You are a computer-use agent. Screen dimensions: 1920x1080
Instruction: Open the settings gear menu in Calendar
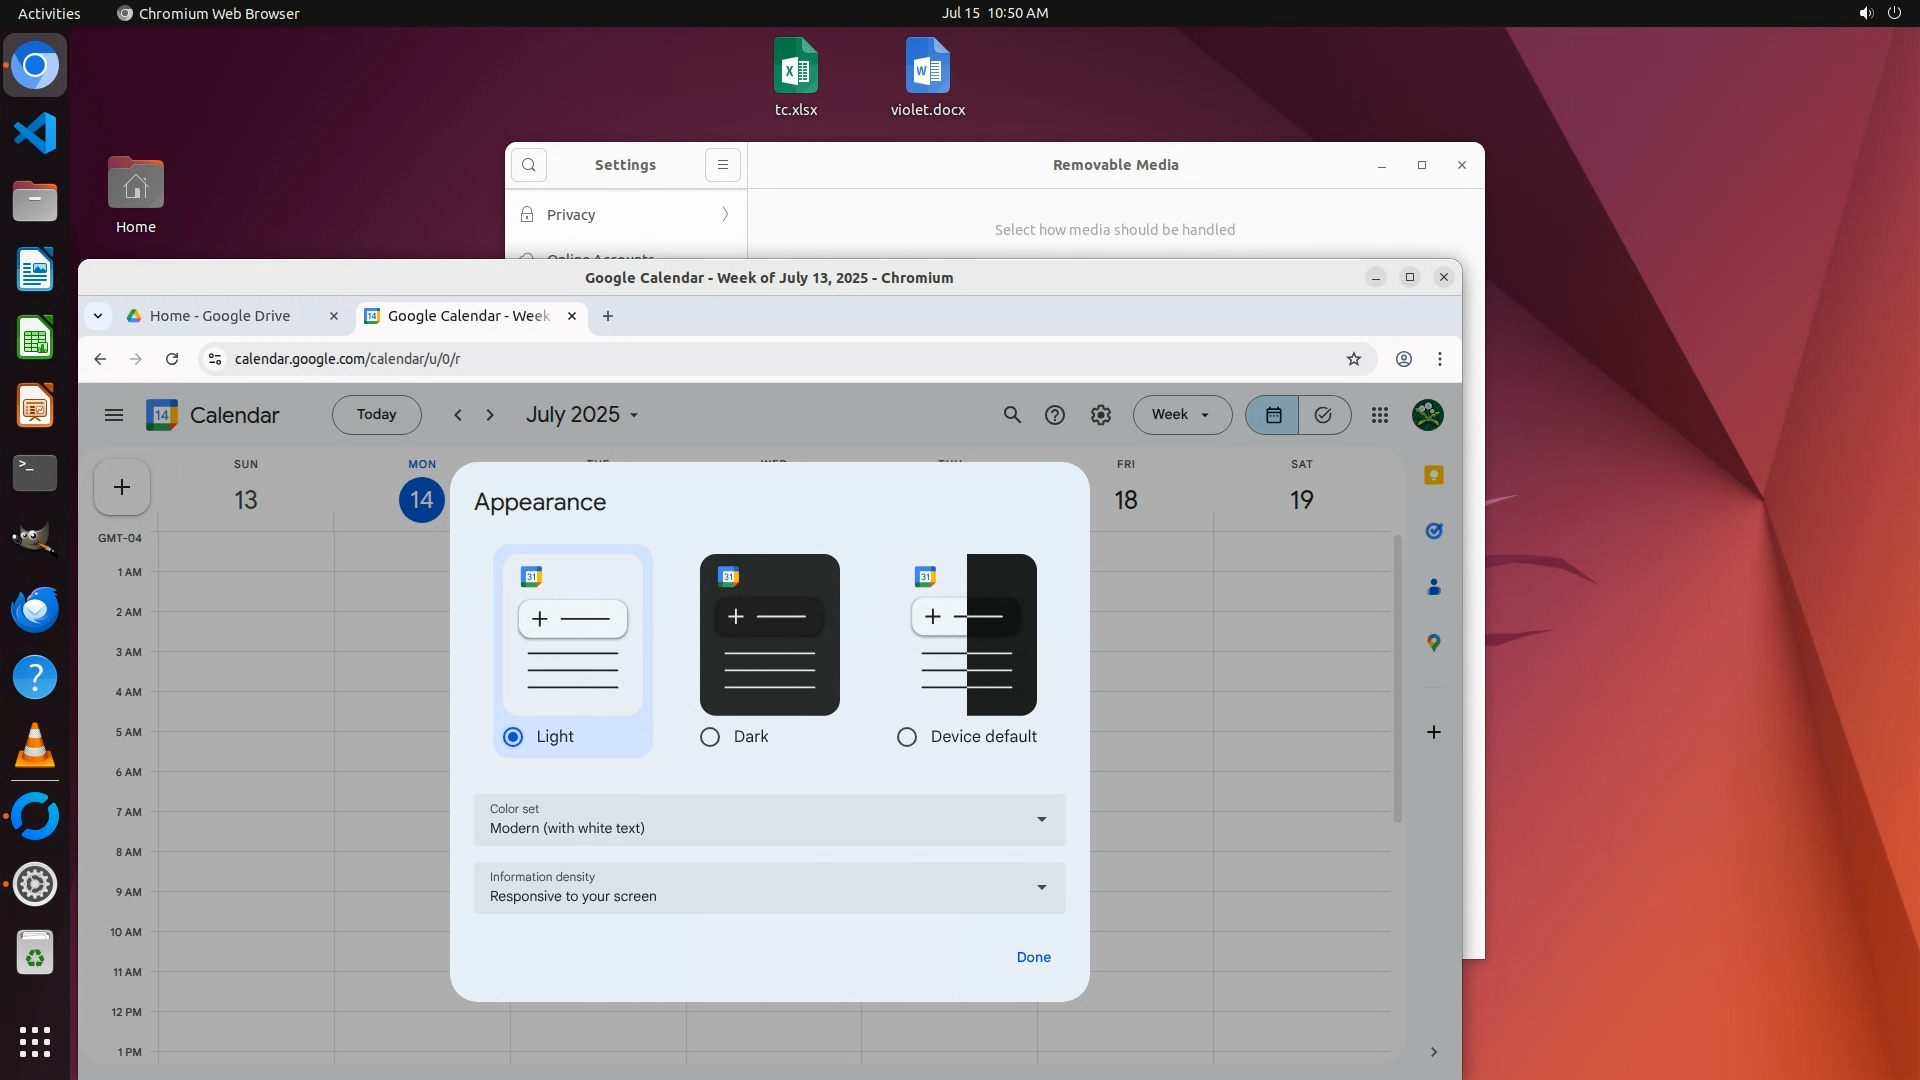tap(1100, 415)
